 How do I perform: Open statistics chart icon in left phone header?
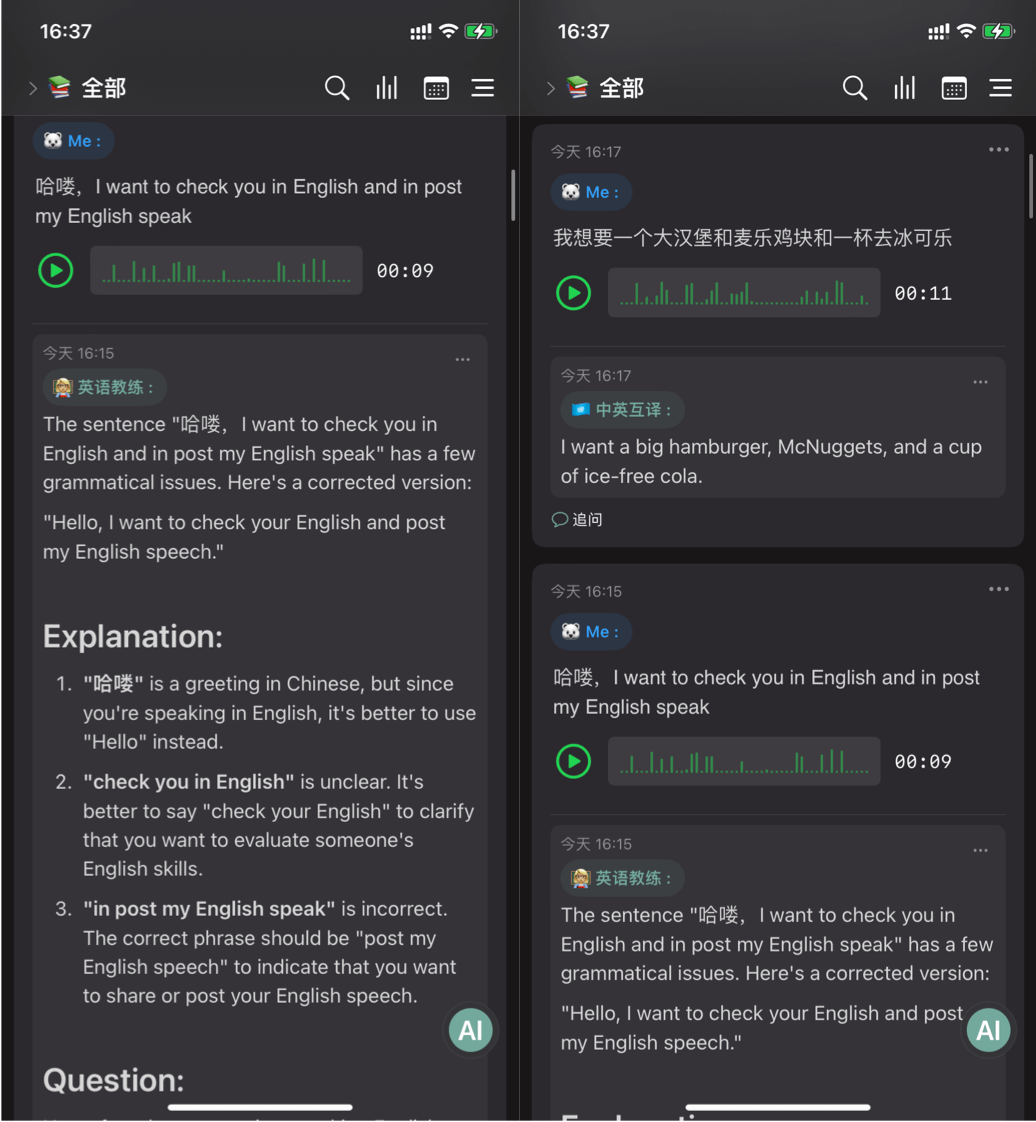coord(386,88)
